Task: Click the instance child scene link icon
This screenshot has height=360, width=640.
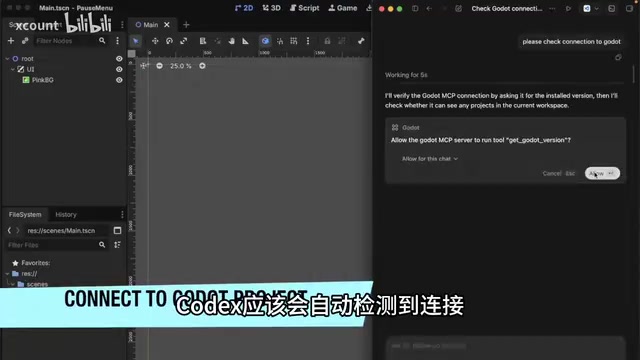Action: (x=25, y=41)
